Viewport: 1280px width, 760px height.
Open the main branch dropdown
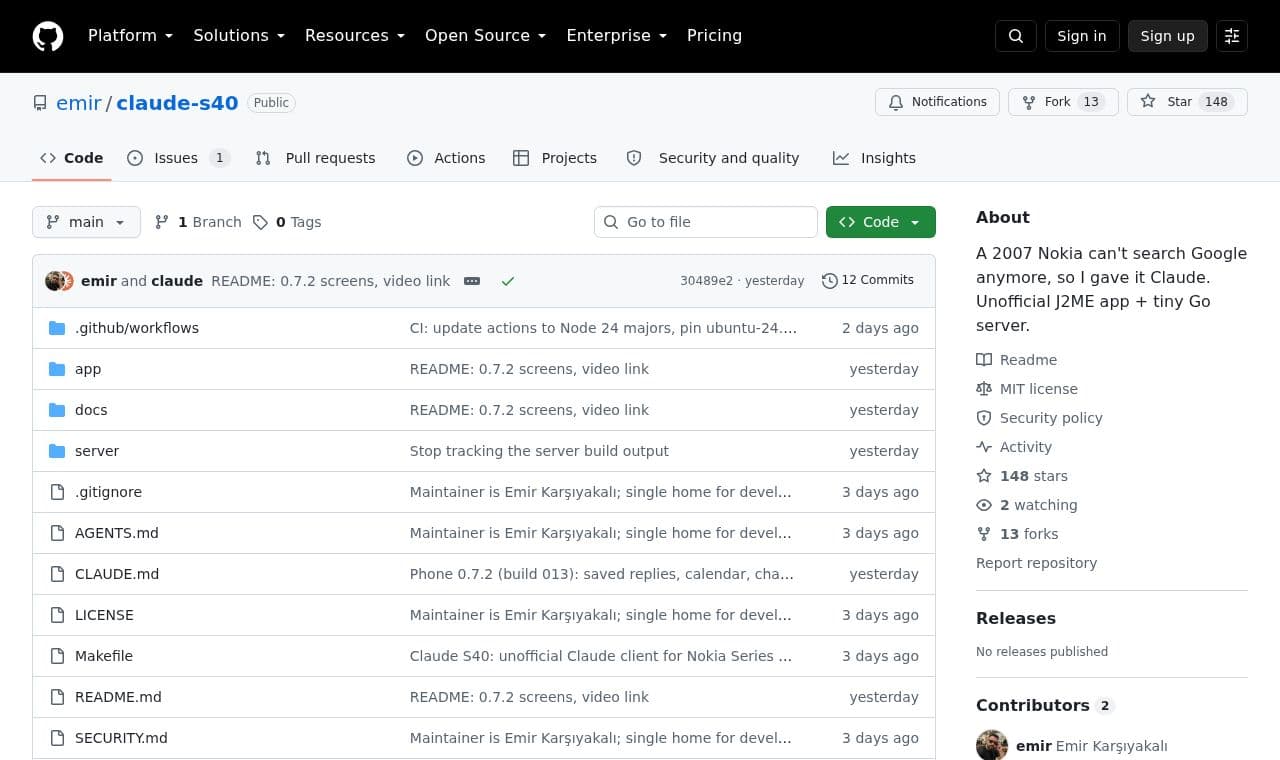pyautogui.click(x=86, y=222)
